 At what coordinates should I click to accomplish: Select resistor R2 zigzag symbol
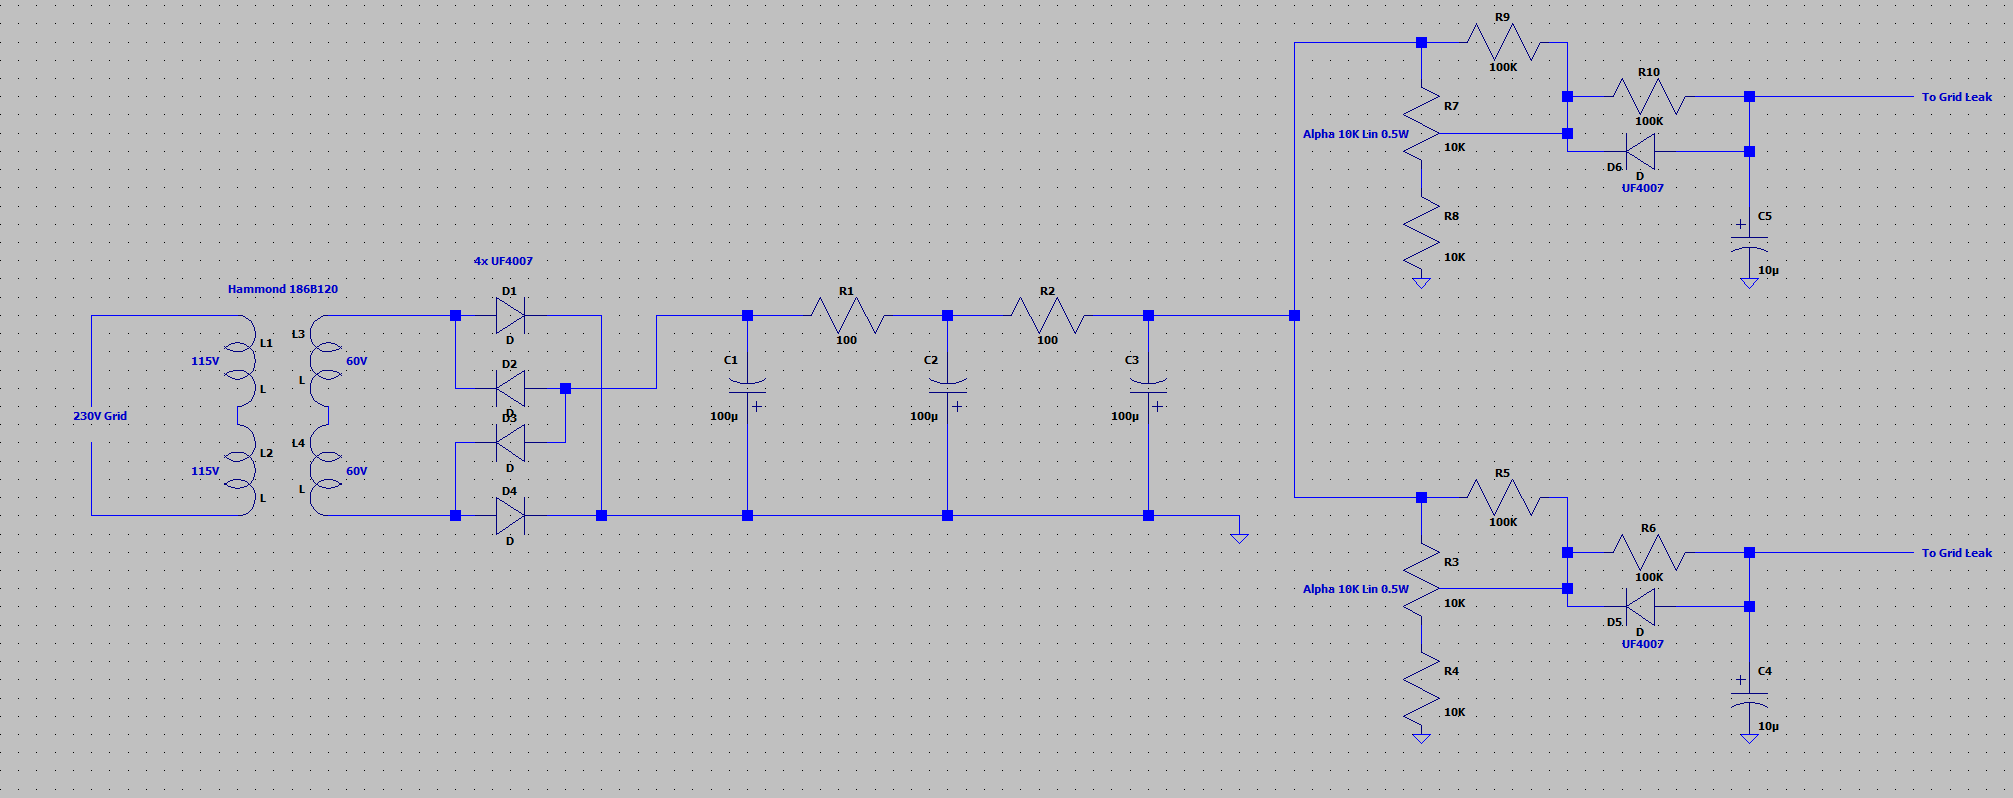(x=1048, y=315)
